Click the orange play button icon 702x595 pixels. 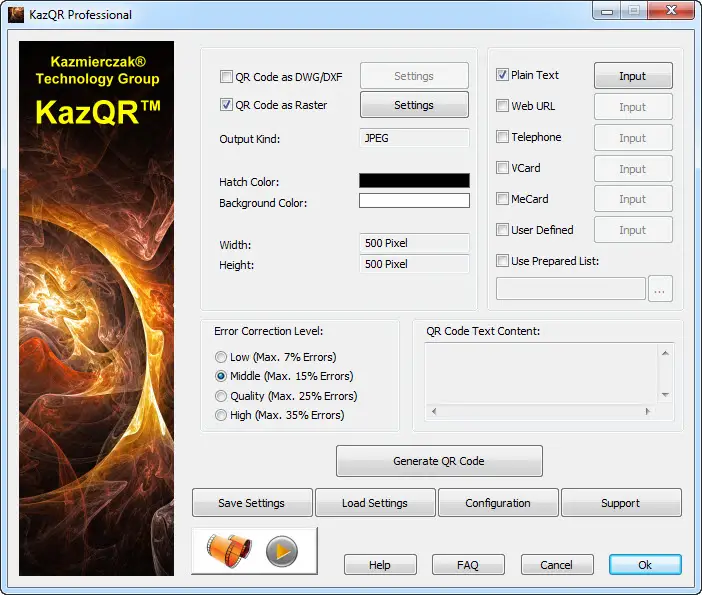click(282, 551)
